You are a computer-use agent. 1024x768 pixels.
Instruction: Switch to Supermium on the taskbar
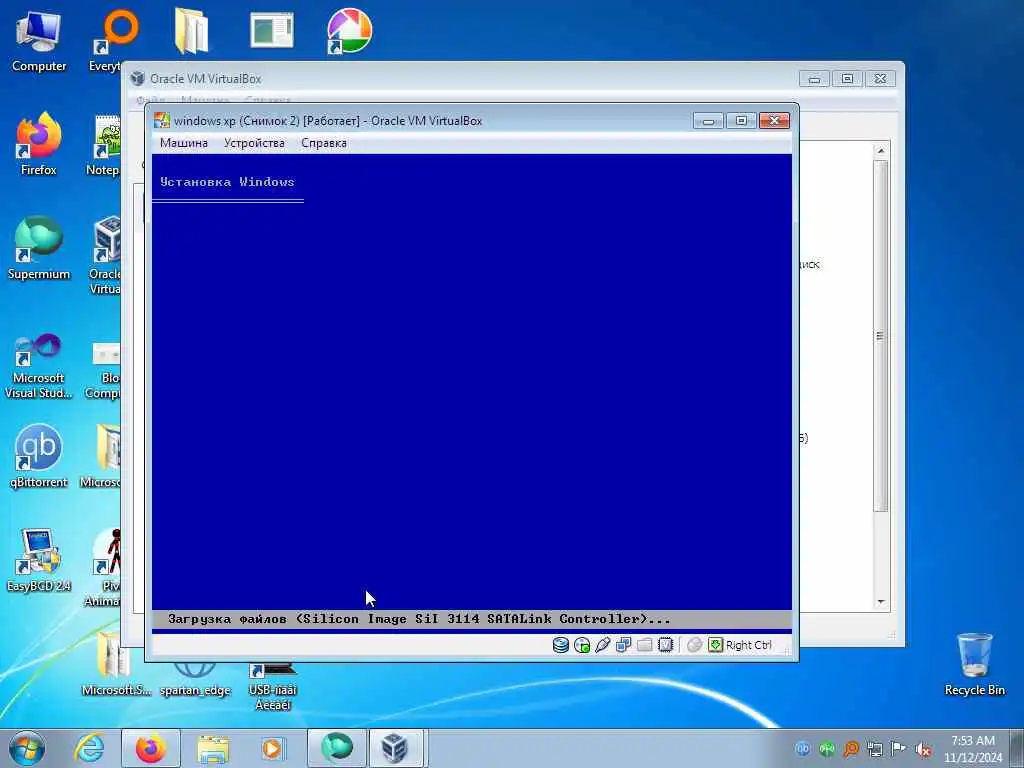336,748
